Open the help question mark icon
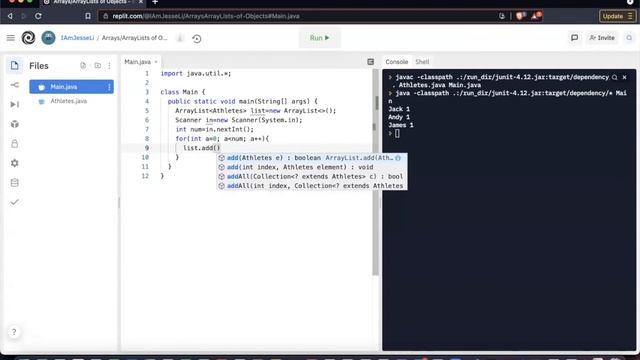The width and height of the screenshot is (640, 360). coord(14,332)
